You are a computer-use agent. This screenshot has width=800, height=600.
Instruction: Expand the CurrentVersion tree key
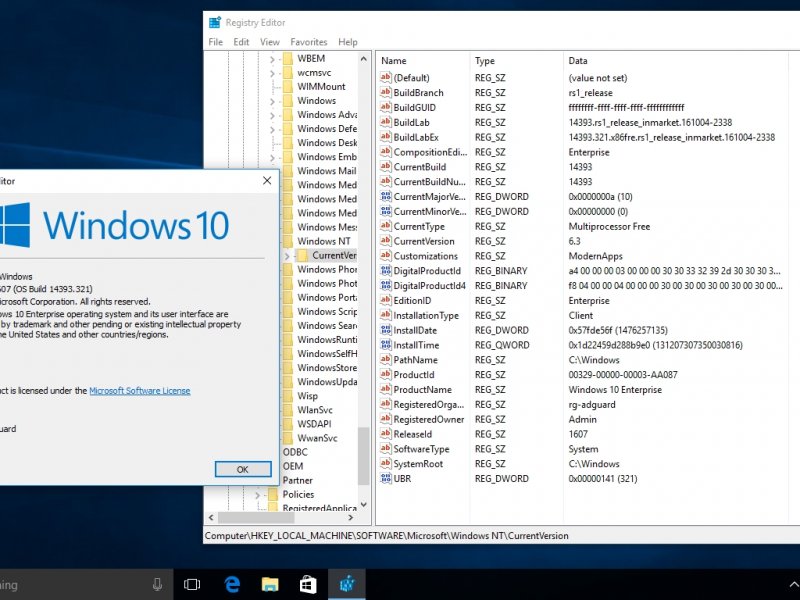click(287, 256)
